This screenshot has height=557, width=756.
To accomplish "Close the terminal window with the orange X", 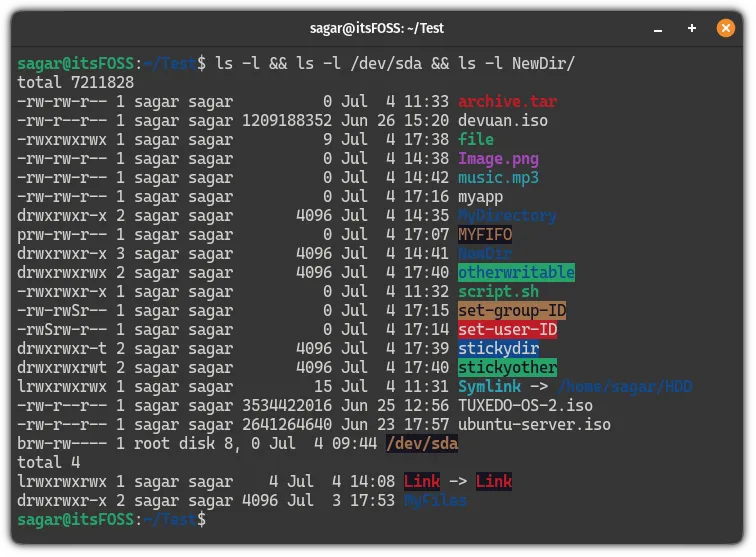I will pyautogui.click(x=726, y=28).
